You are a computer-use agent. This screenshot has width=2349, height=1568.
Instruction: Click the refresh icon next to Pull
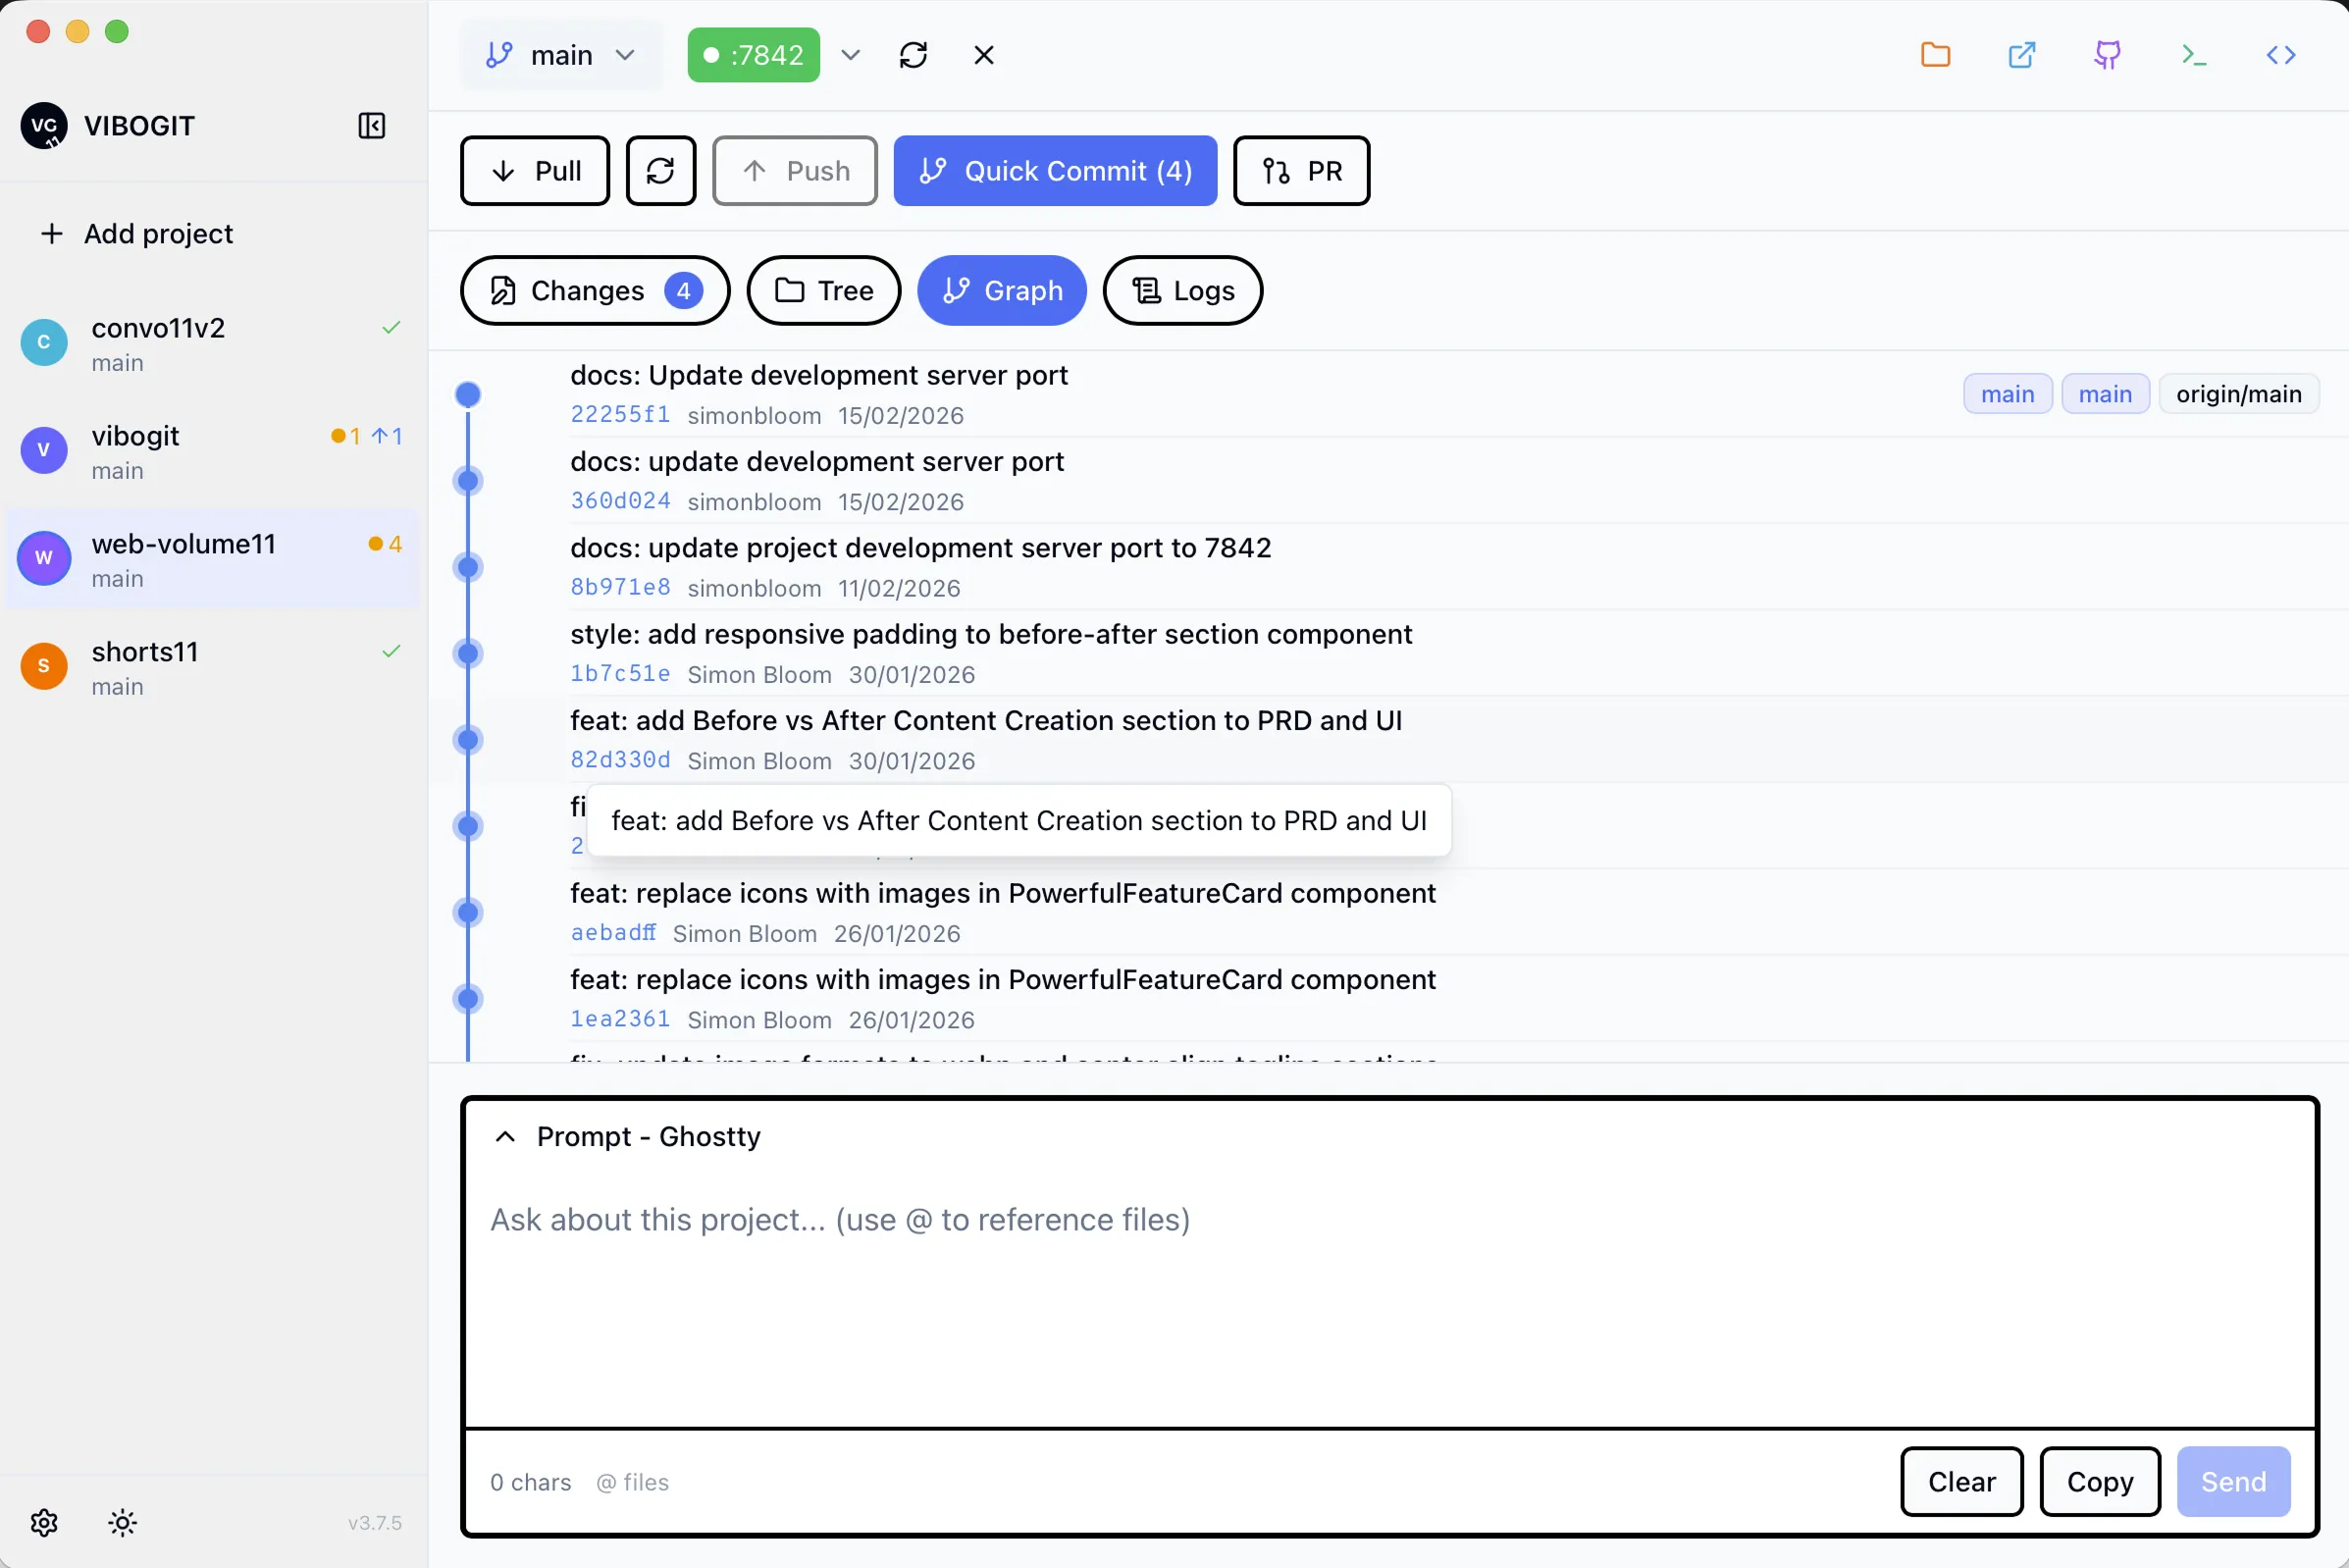tap(660, 171)
